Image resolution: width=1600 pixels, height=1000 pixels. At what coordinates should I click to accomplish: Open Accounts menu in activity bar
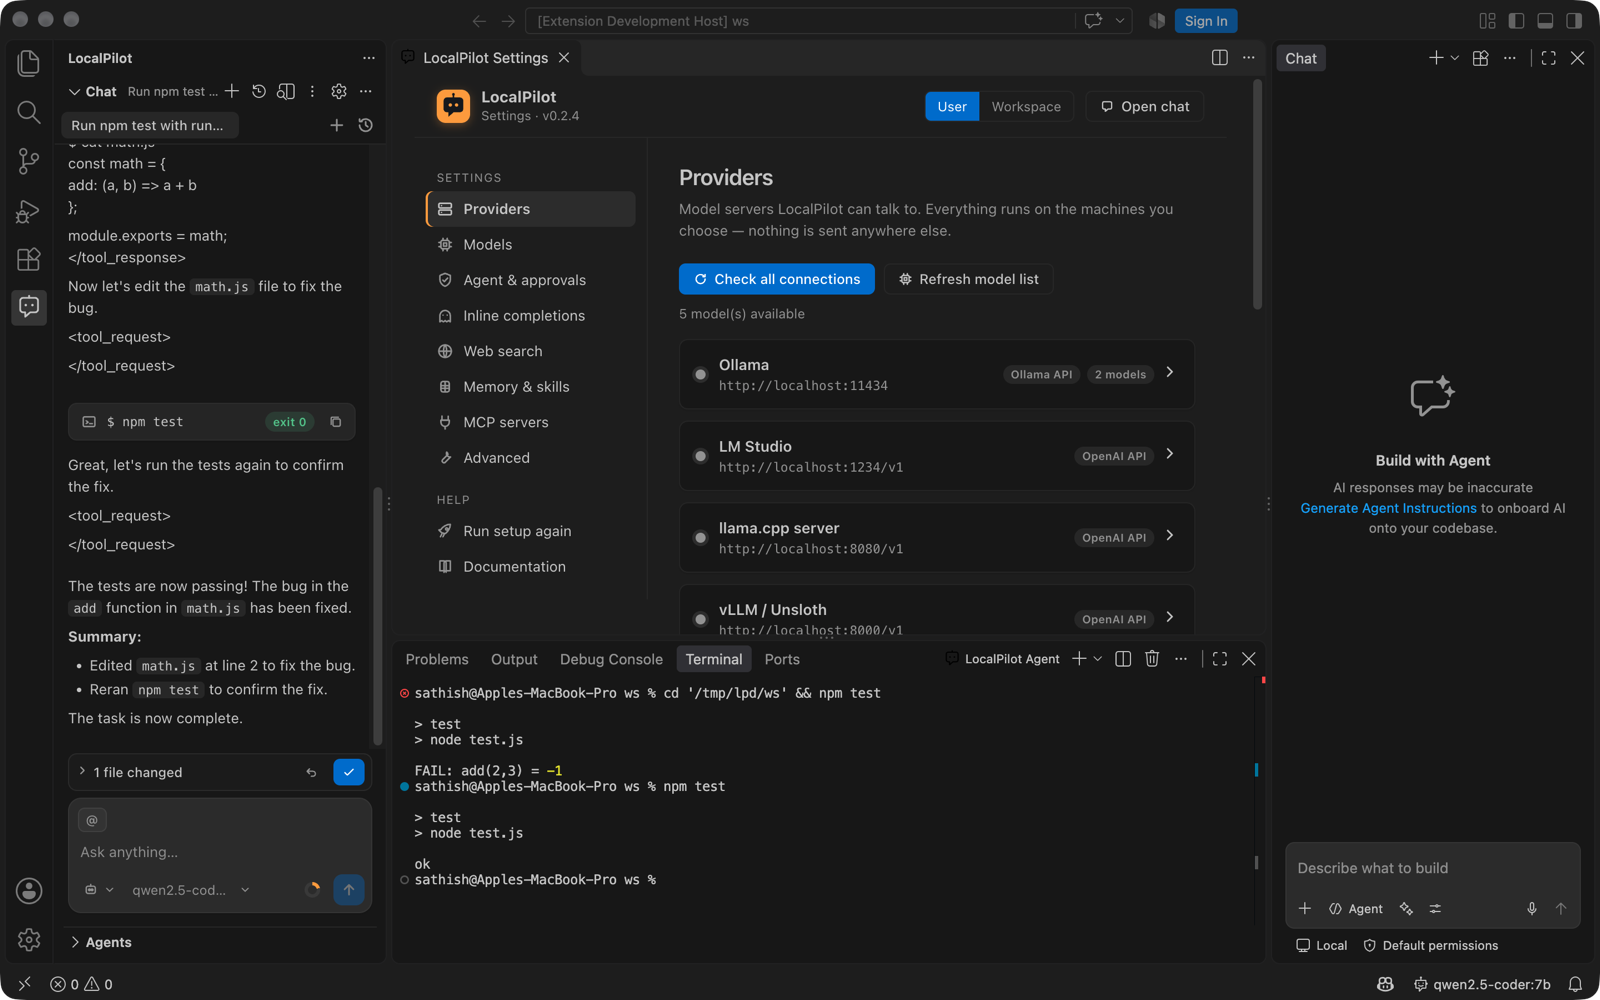29,890
